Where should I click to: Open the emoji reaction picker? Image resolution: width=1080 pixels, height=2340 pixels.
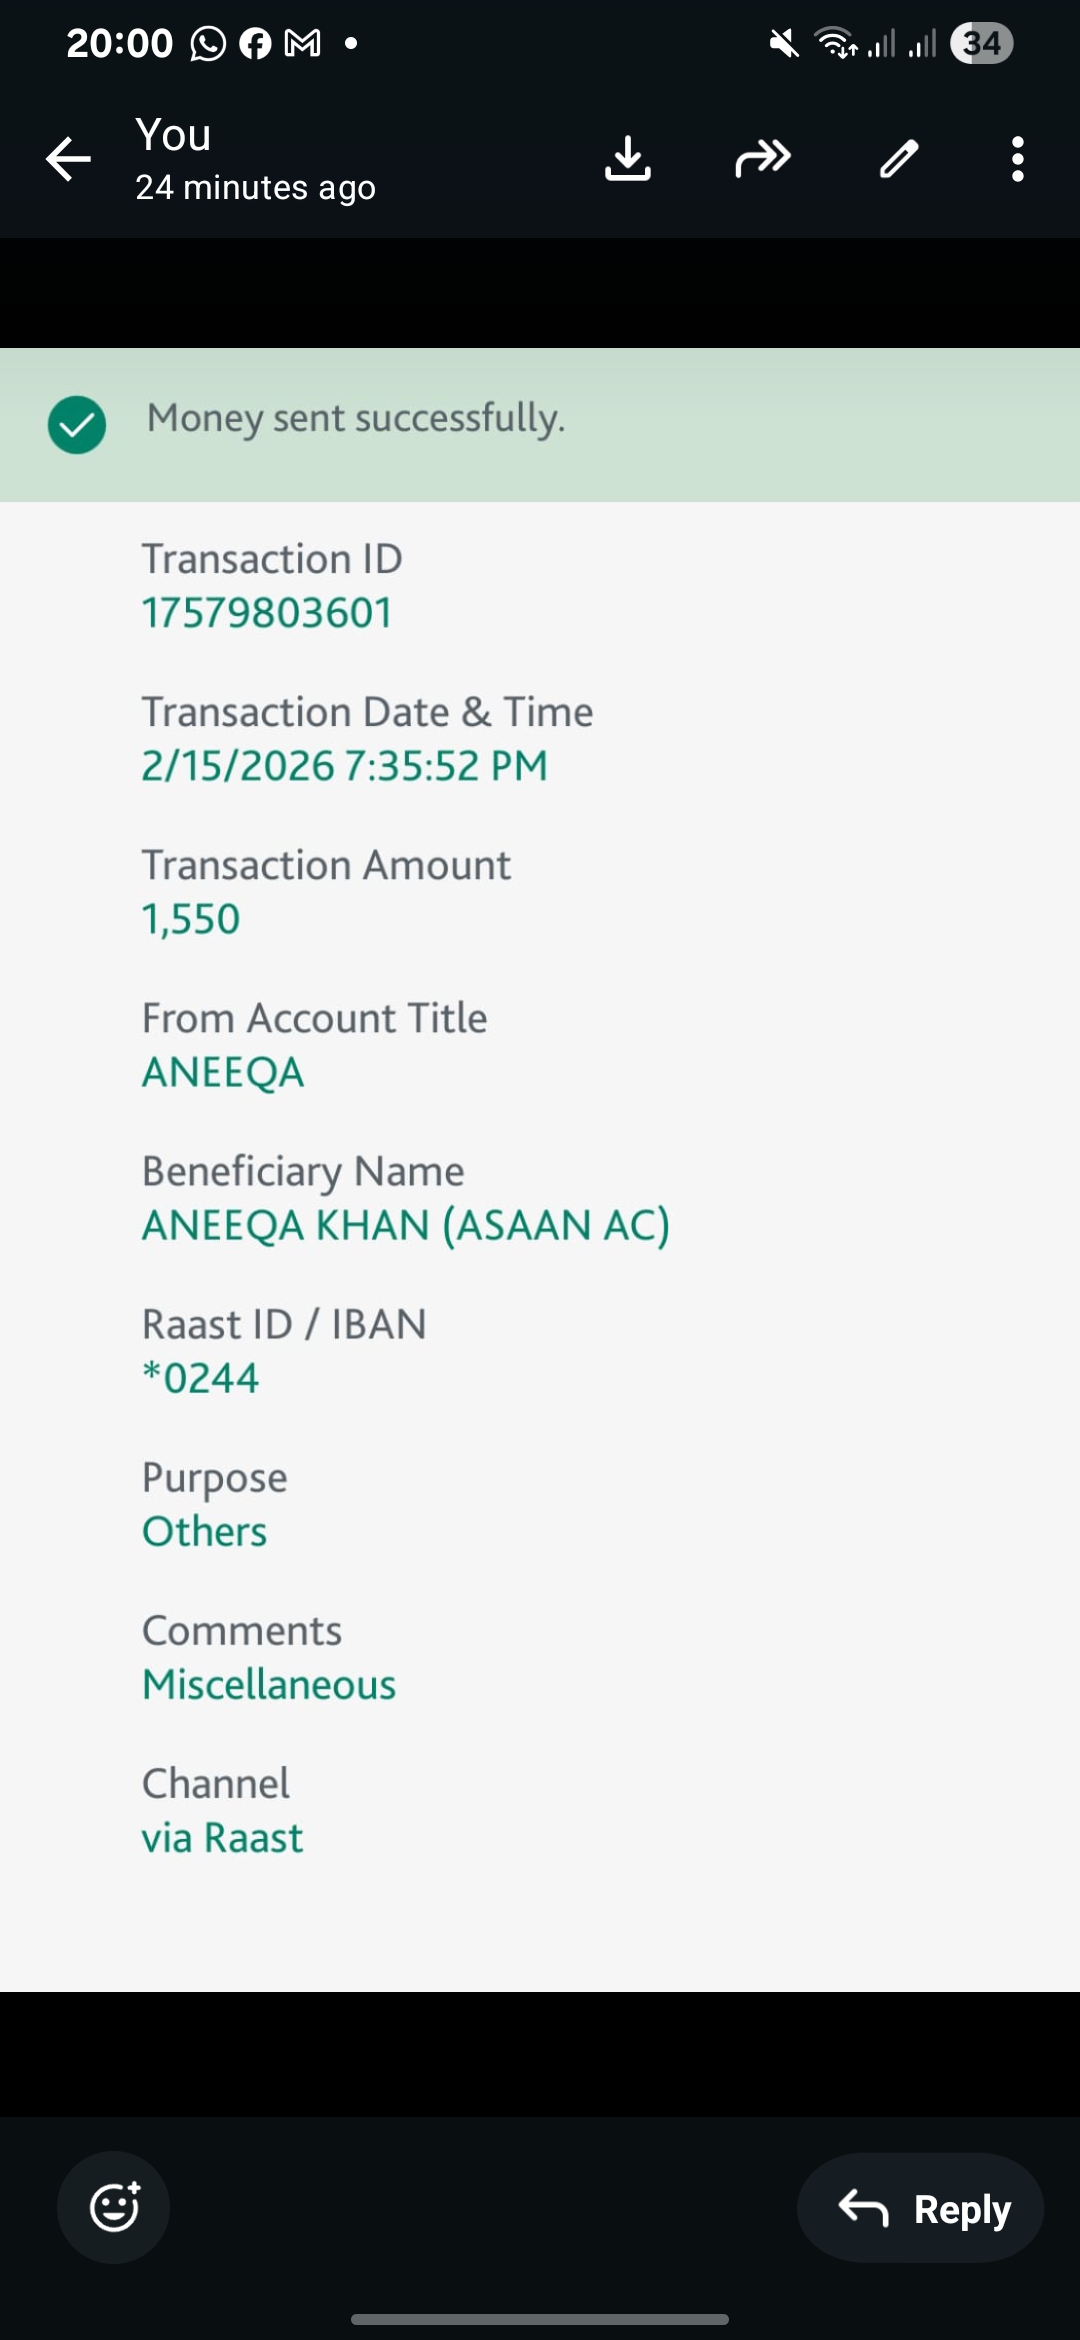point(114,2207)
